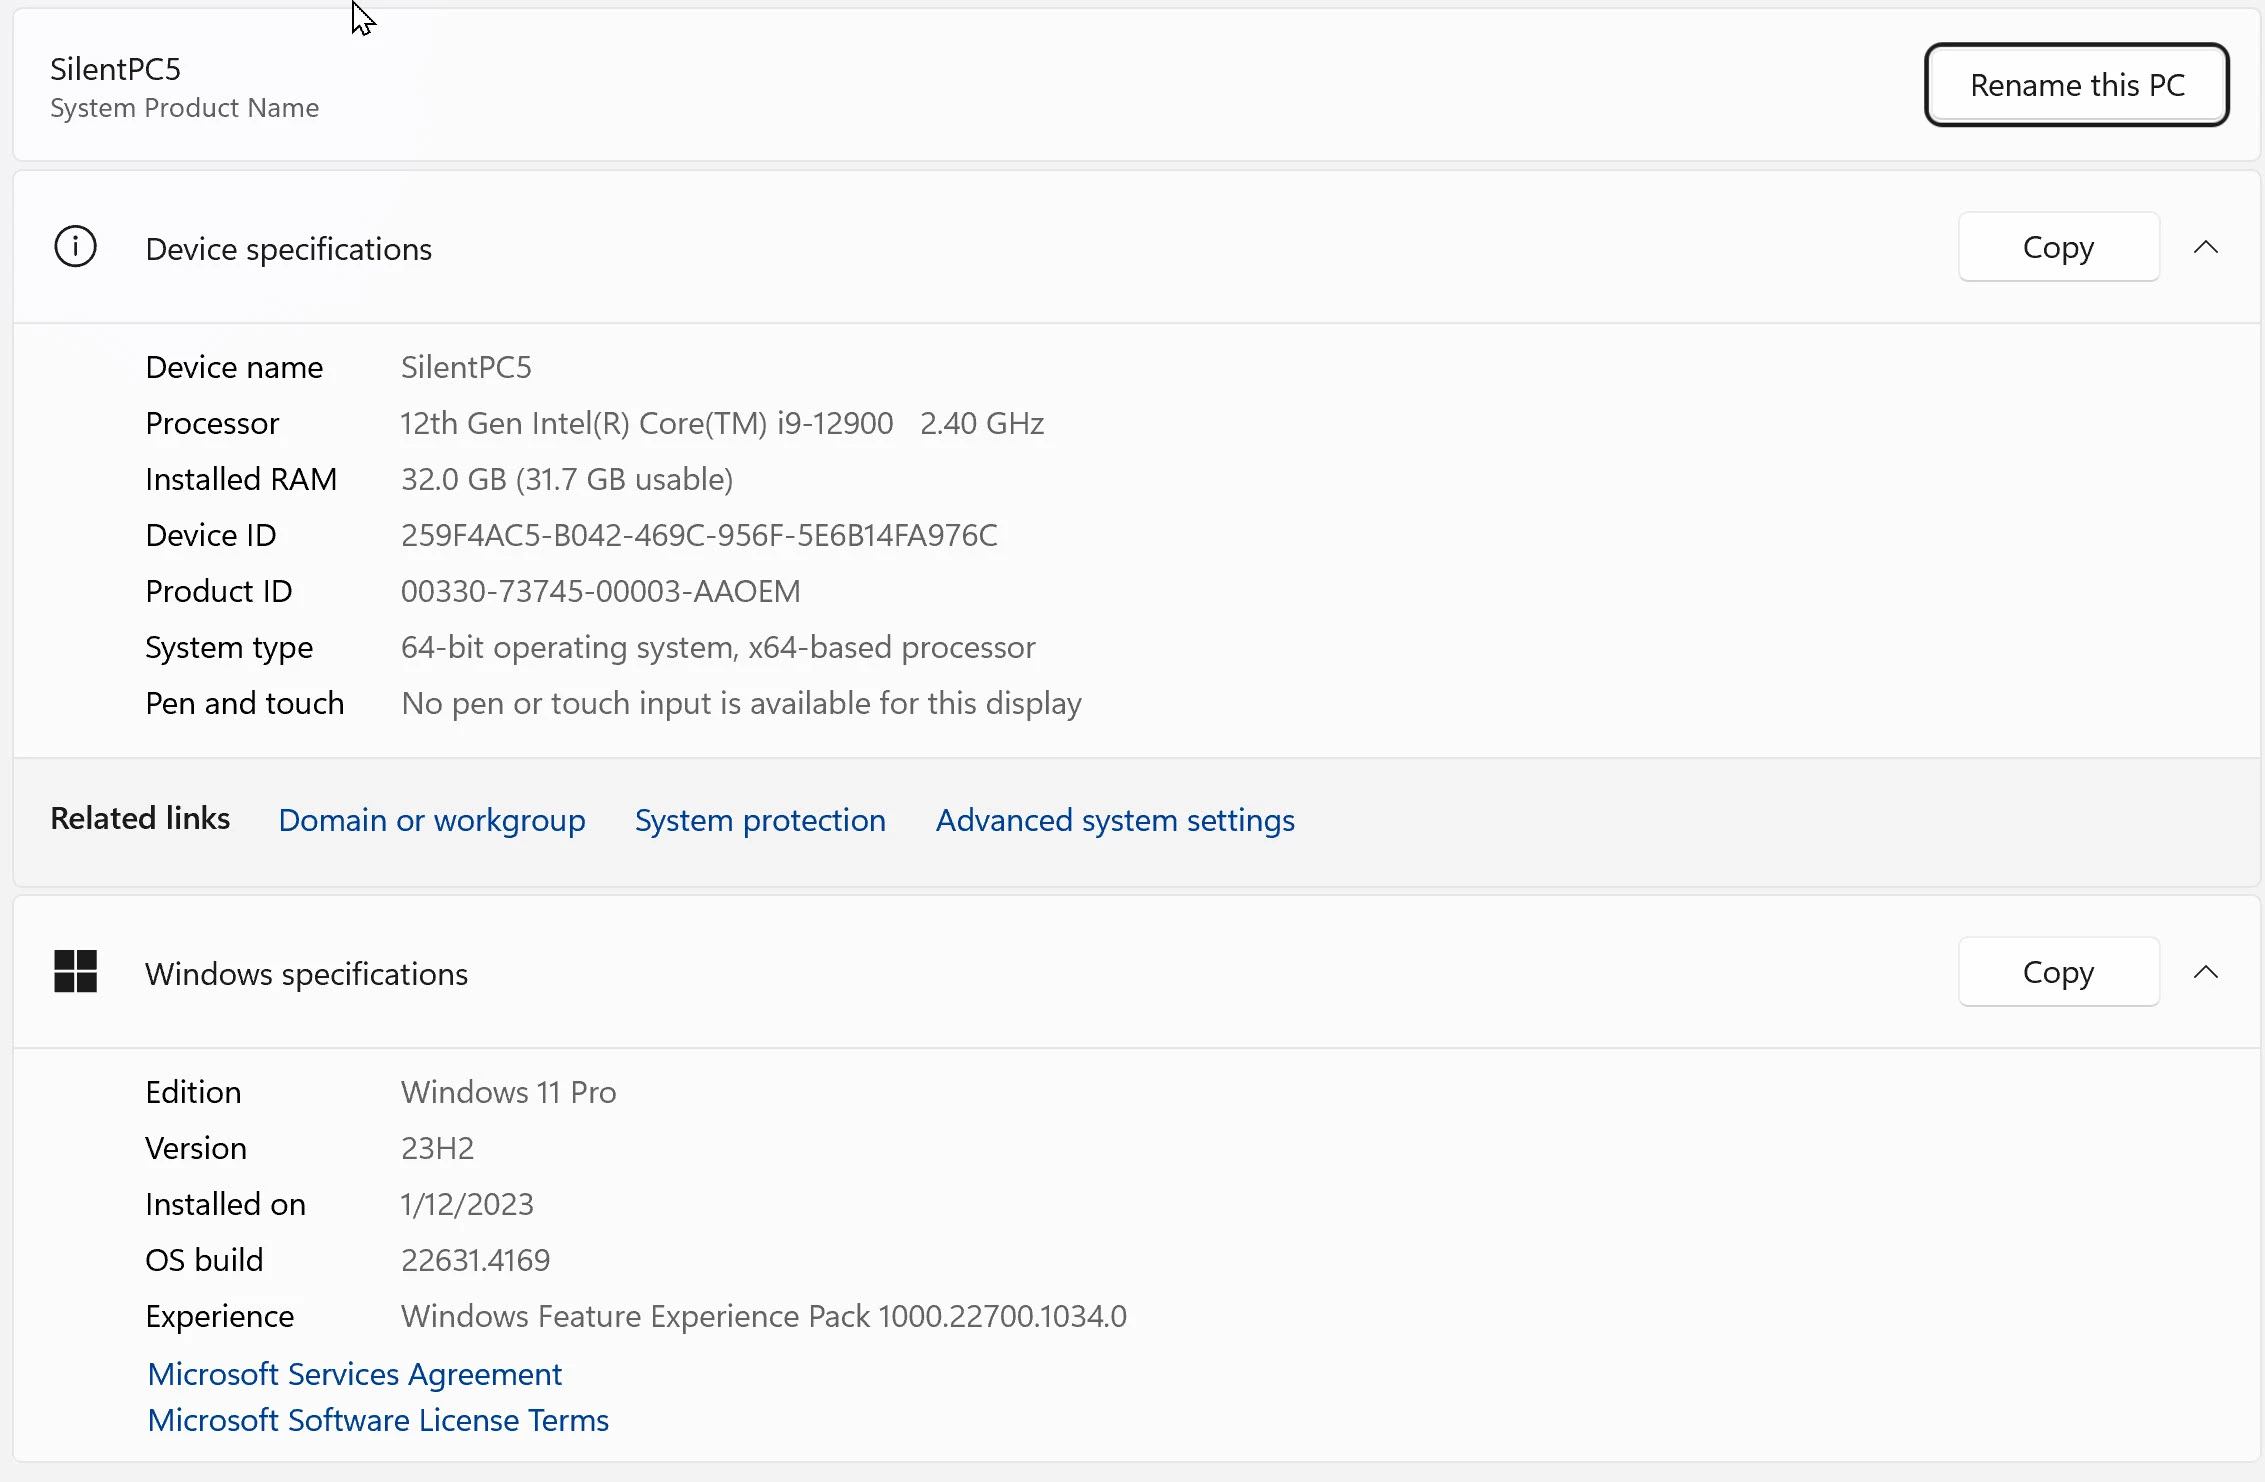Collapse the Device specifications section
Screen dimensions: 2265x1482
(x=2205, y=247)
